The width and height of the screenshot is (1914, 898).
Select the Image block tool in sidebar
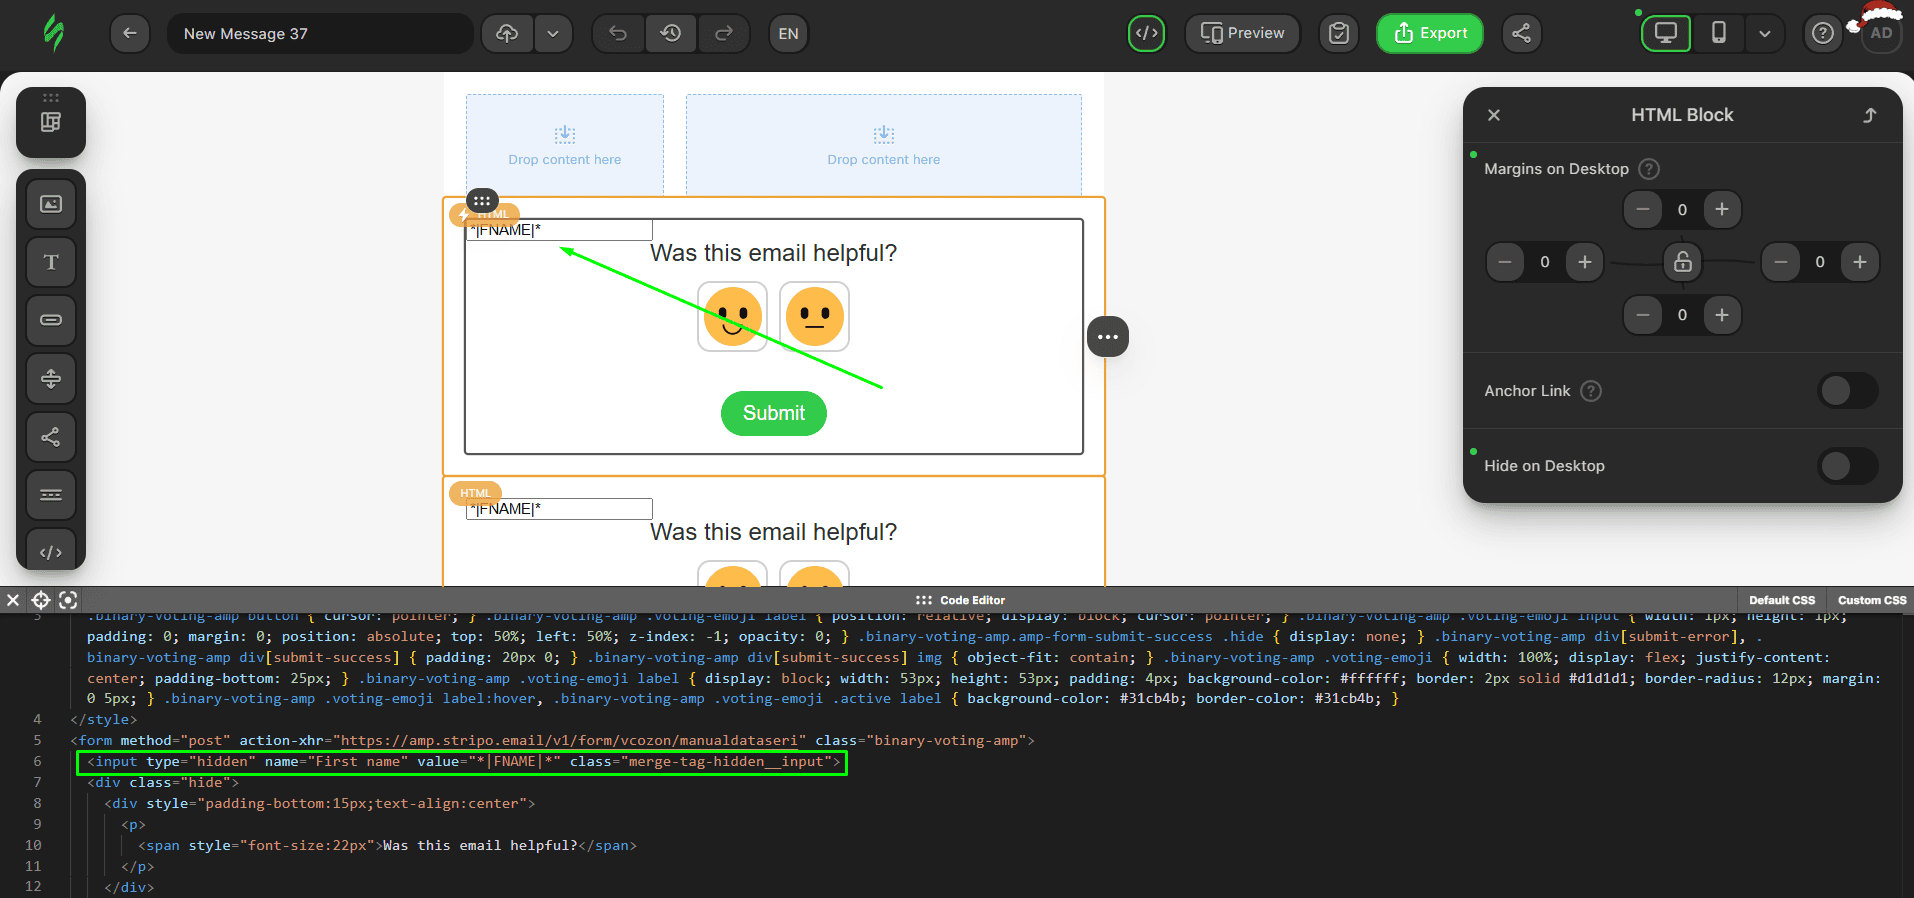[51, 204]
